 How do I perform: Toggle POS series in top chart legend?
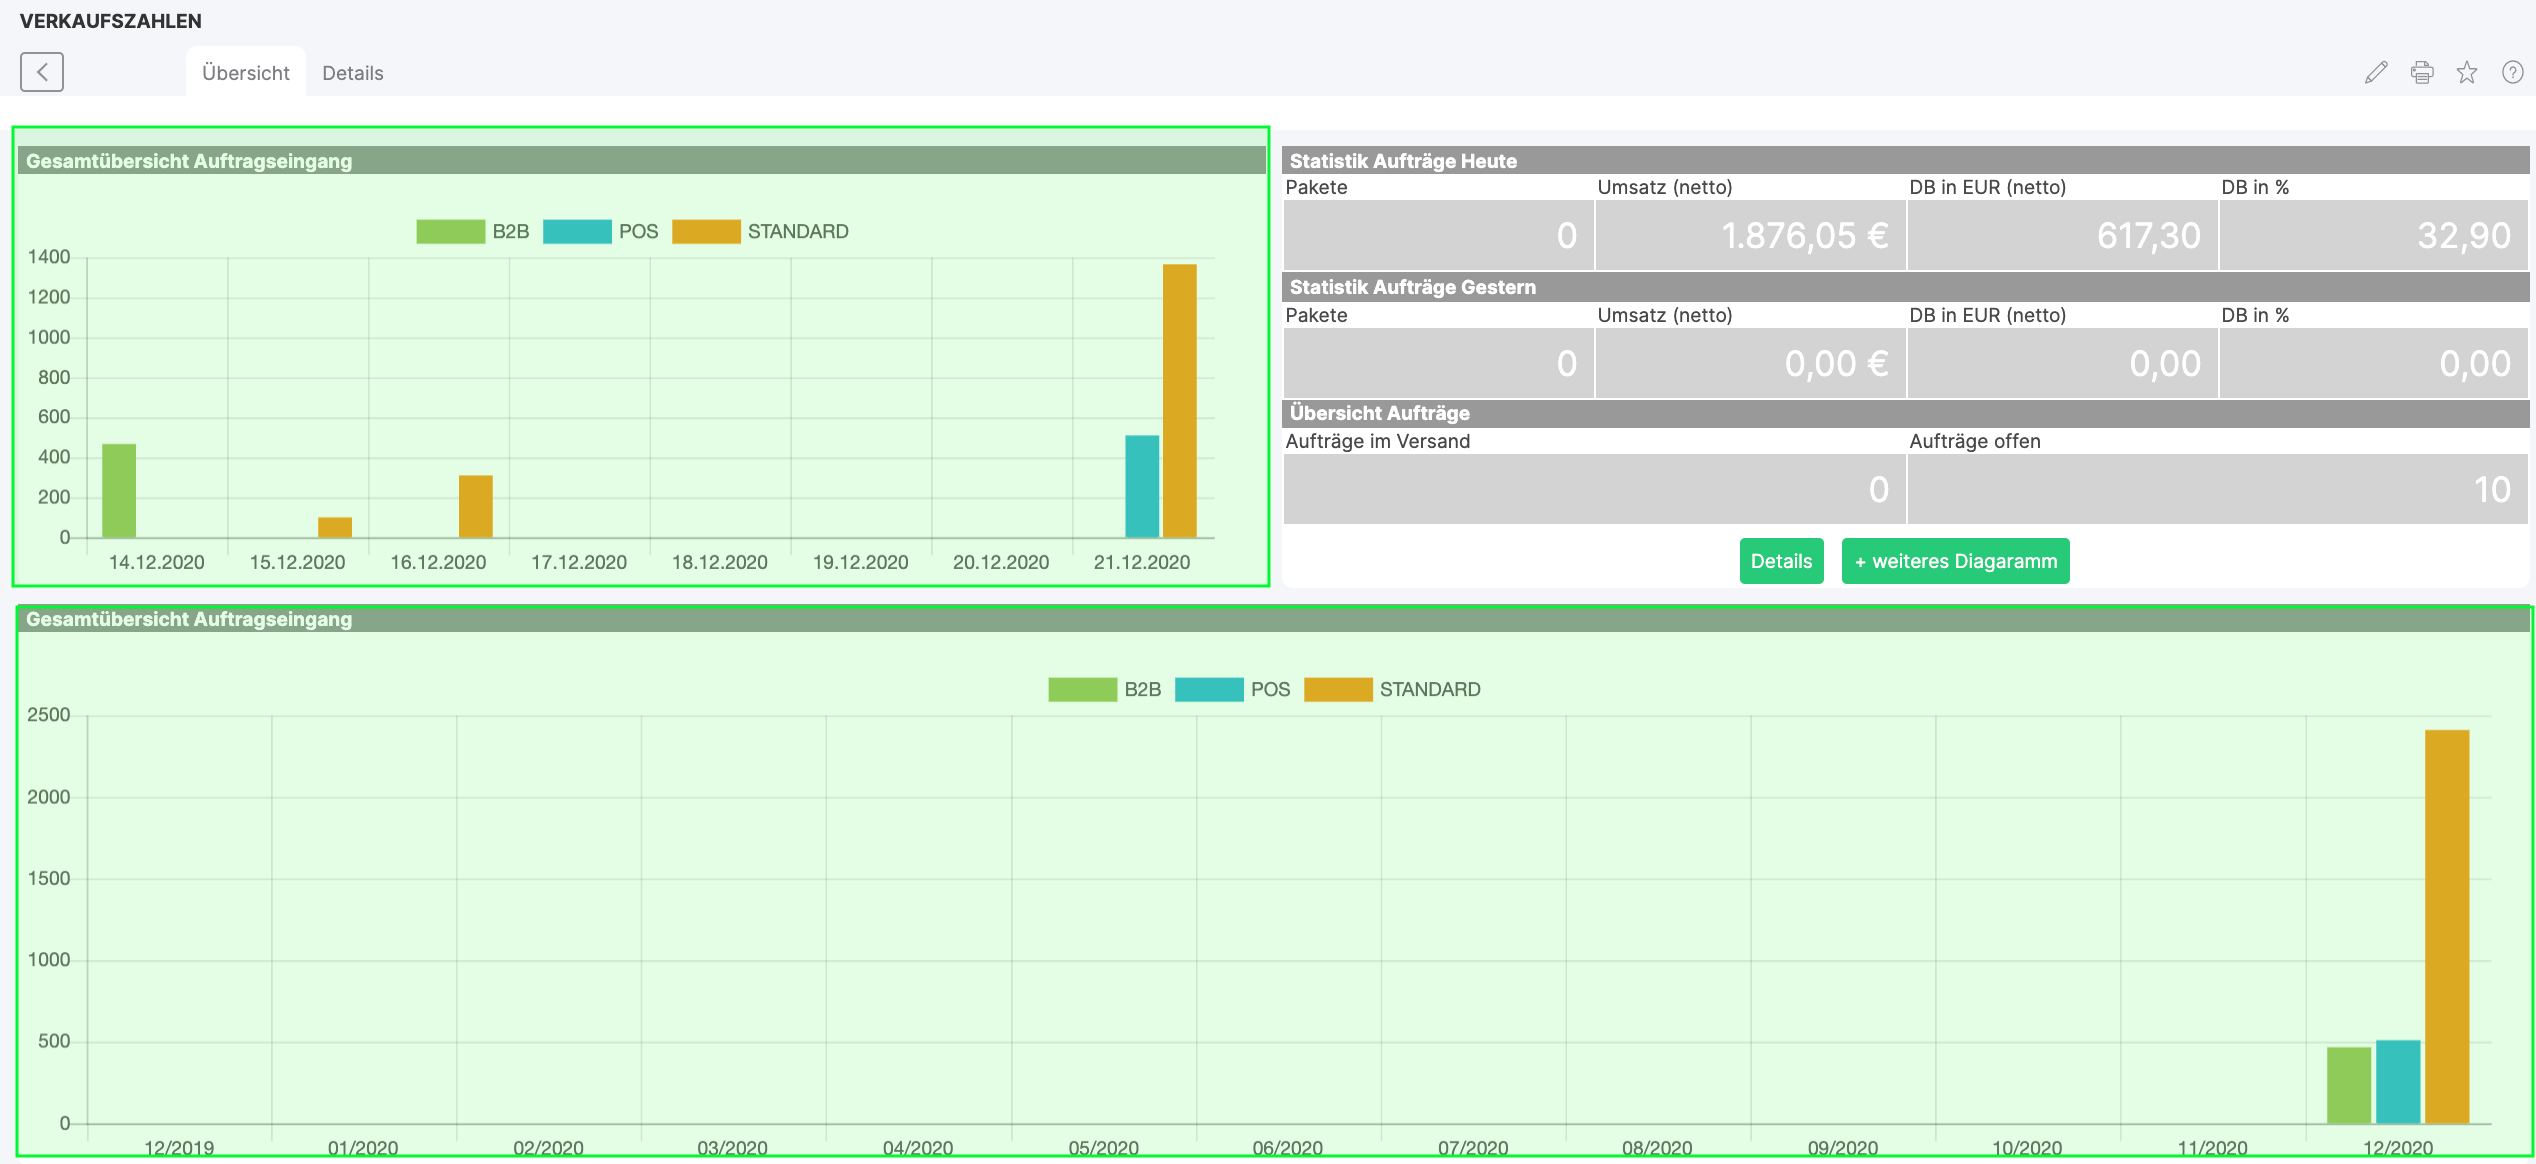point(600,232)
